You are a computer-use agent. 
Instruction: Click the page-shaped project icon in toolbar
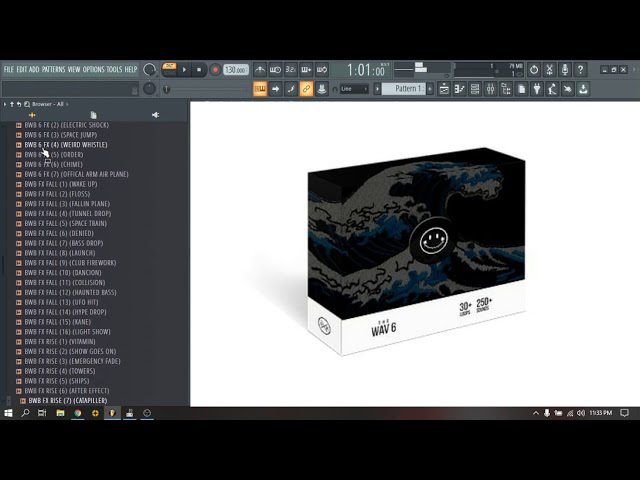(521, 89)
